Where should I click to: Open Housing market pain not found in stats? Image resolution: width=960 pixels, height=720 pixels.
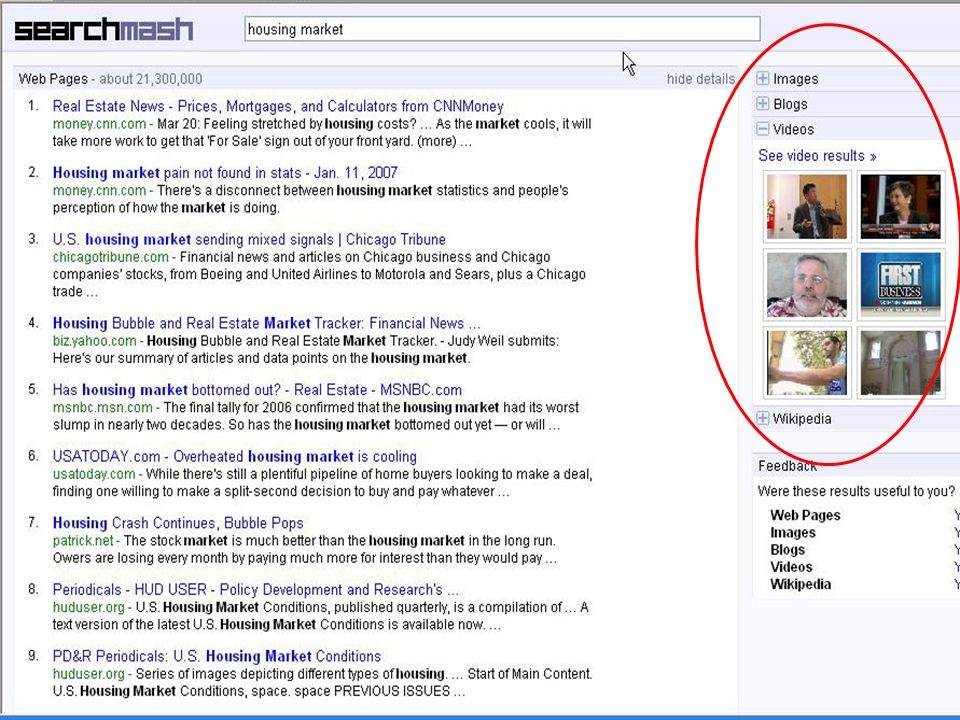tap(225, 173)
